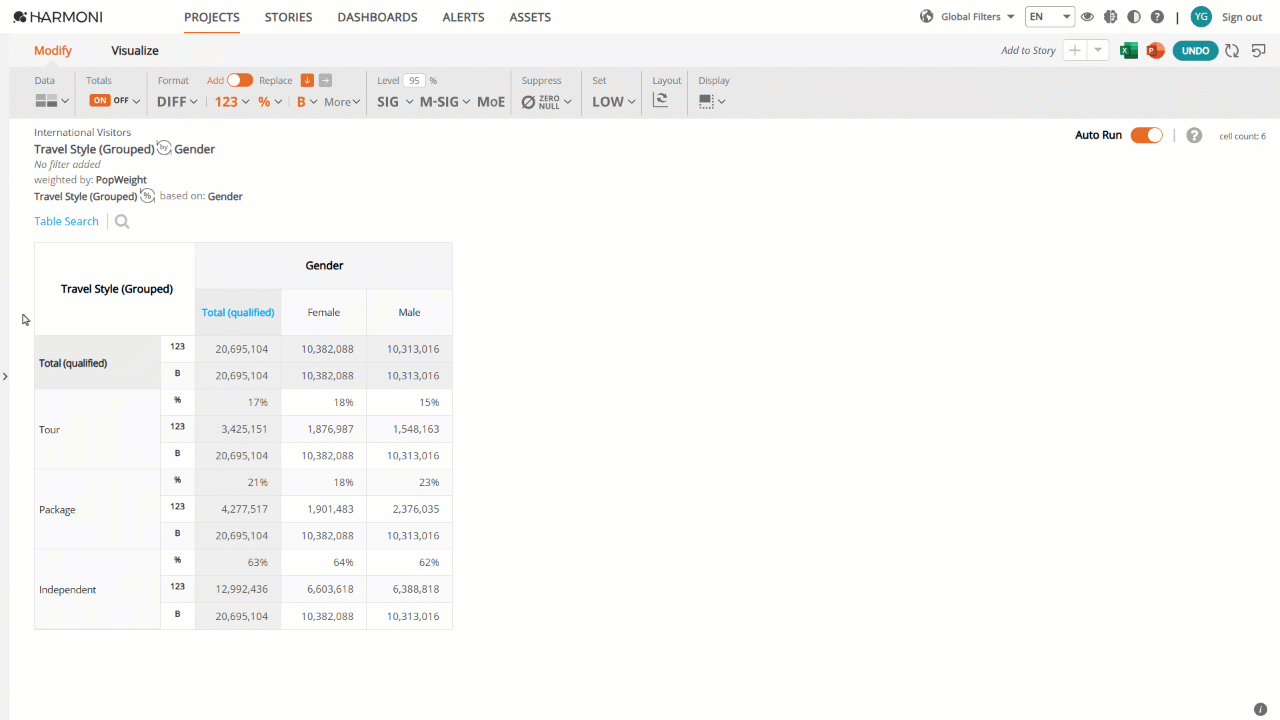
Task: Toggle the contrast mode icon
Action: click(x=1134, y=17)
